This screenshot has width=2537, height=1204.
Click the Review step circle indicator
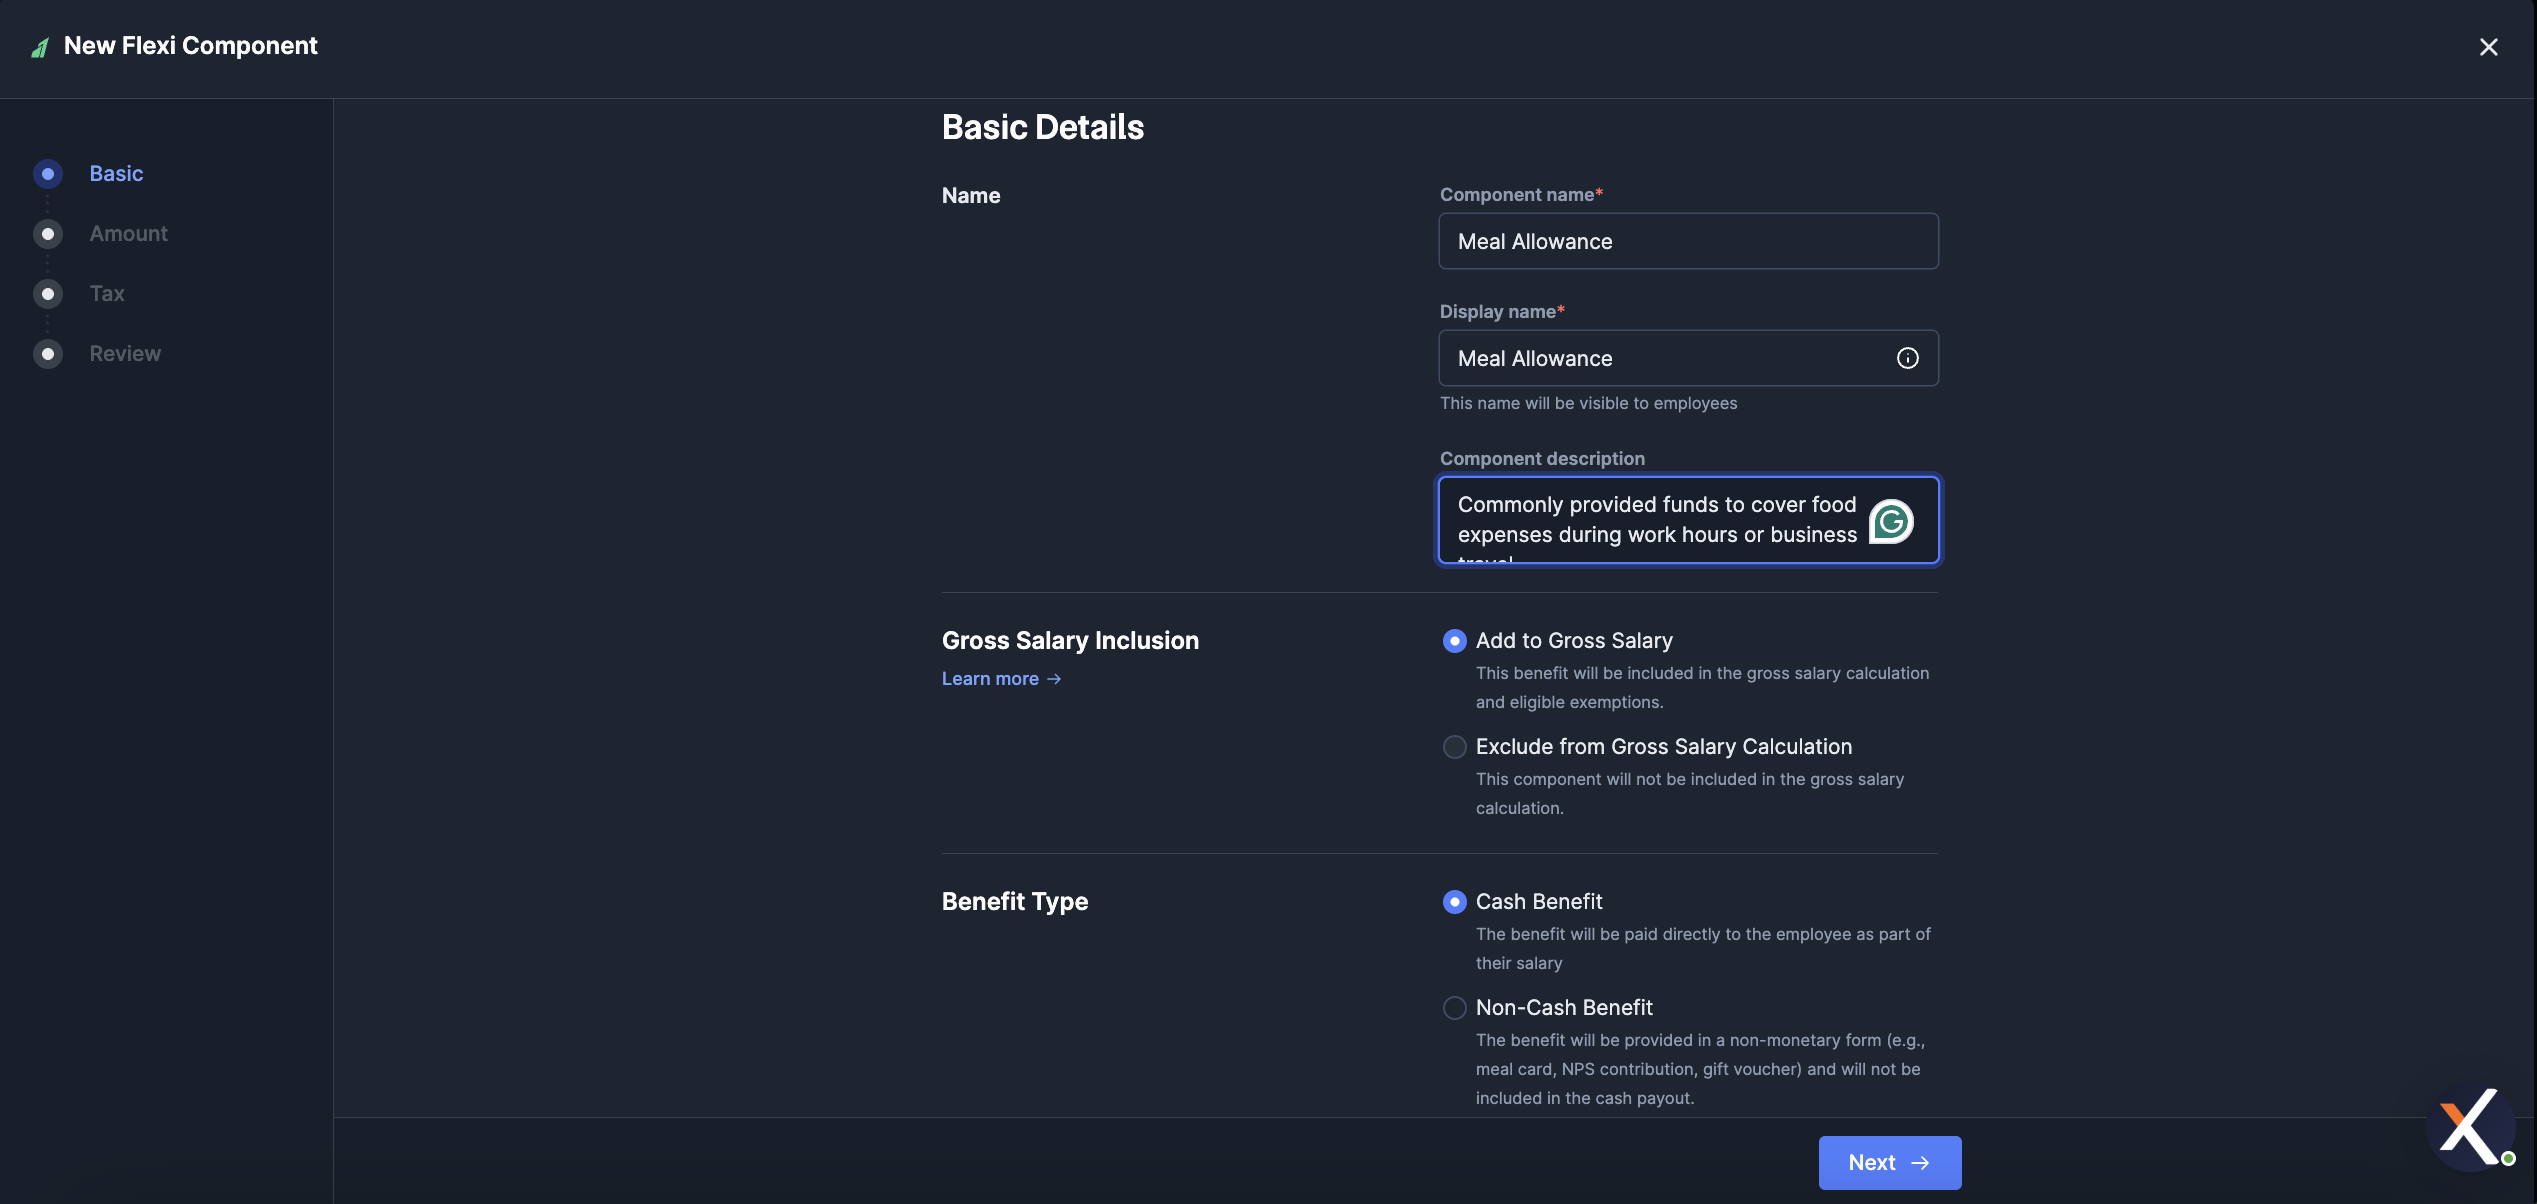click(x=48, y=354)
